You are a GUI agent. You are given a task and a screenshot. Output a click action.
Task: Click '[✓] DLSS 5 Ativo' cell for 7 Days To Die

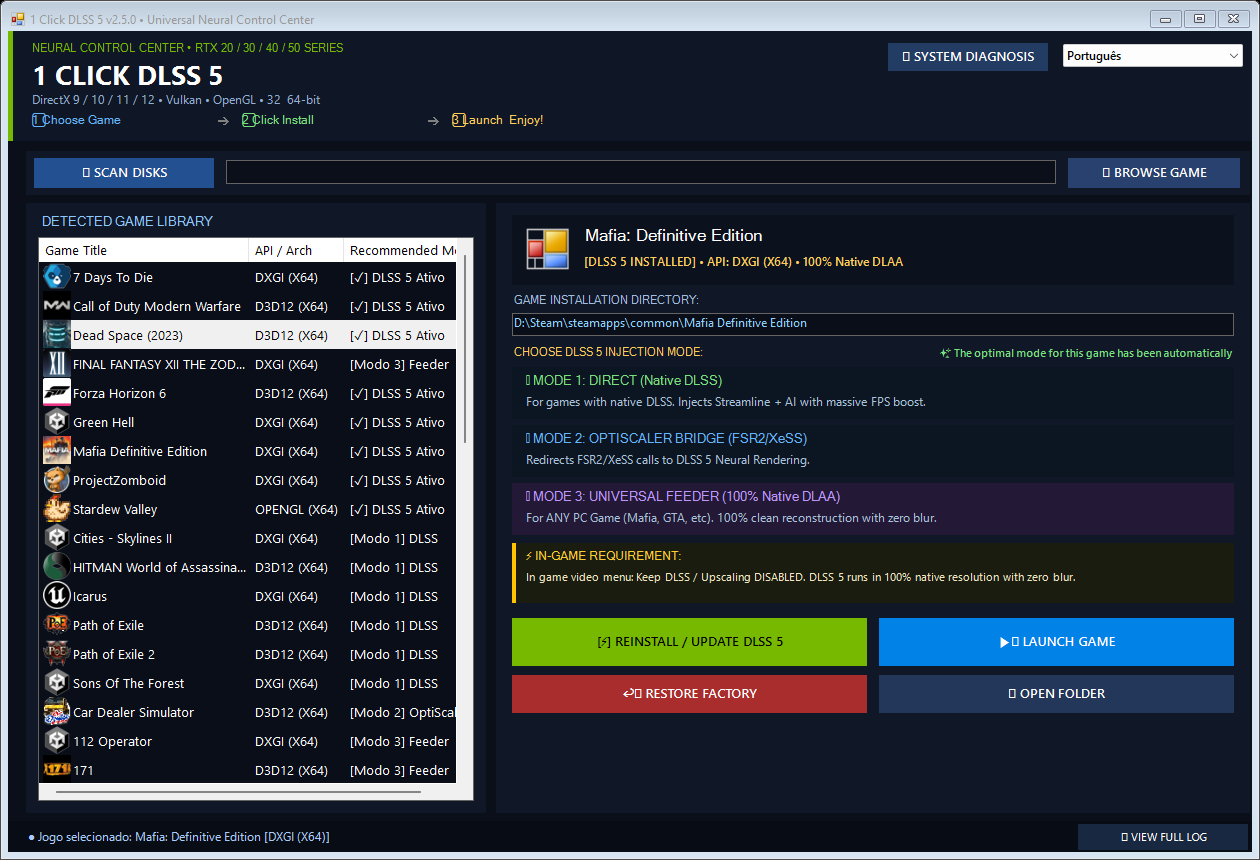click(397, 277)
